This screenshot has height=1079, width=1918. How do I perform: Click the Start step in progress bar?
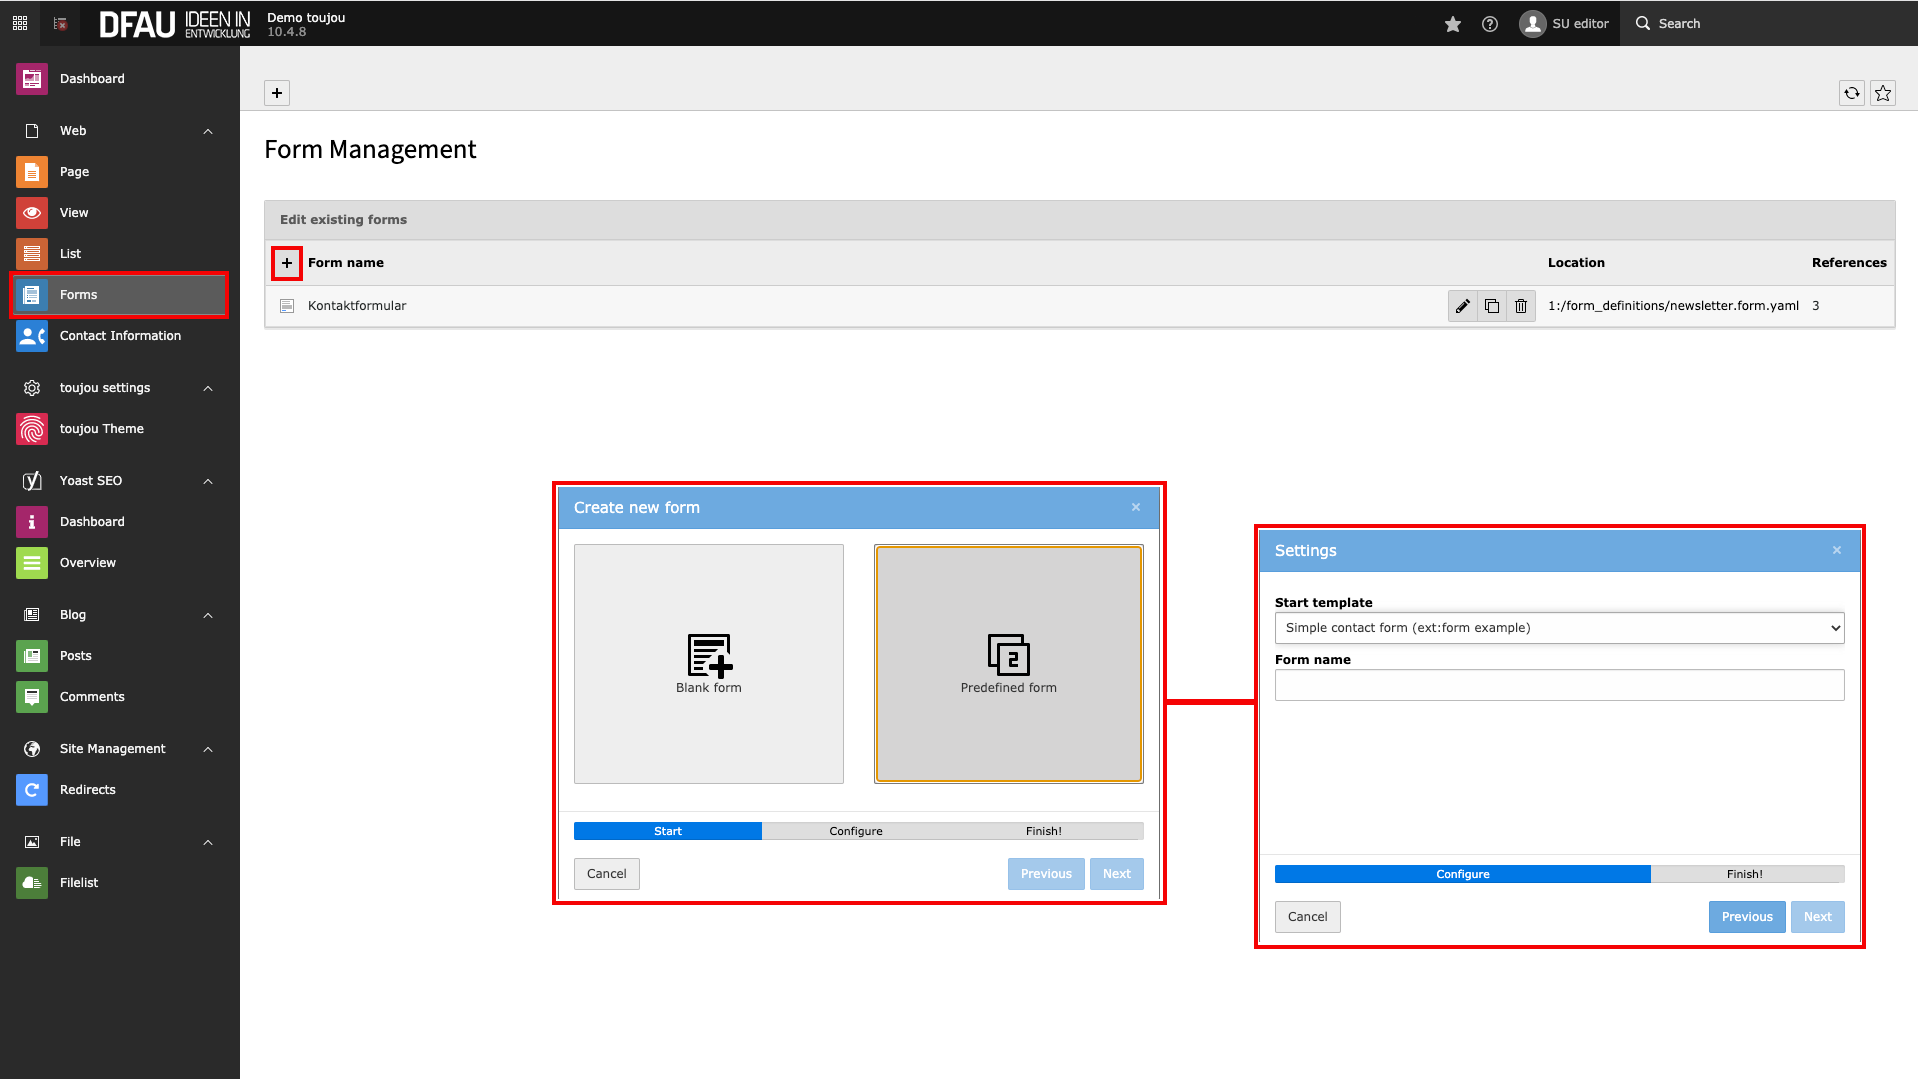tap(667, 831)
